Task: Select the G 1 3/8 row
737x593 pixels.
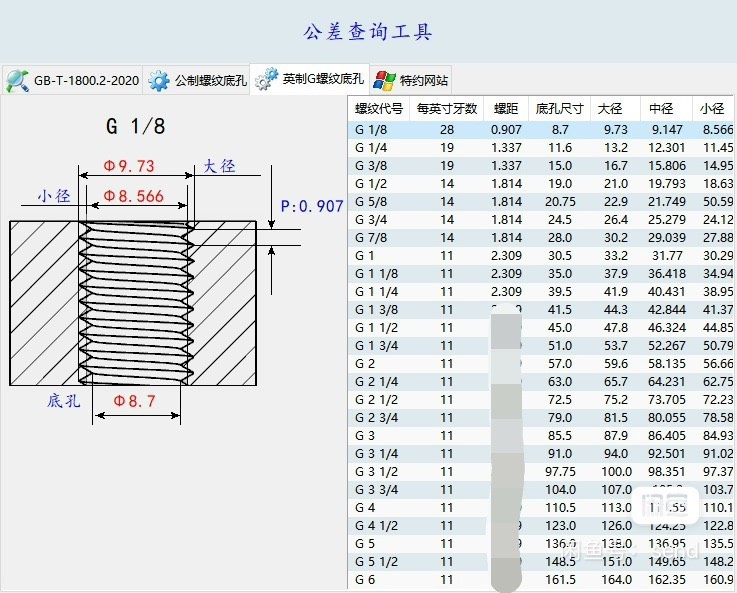Action: coord(541,310)
